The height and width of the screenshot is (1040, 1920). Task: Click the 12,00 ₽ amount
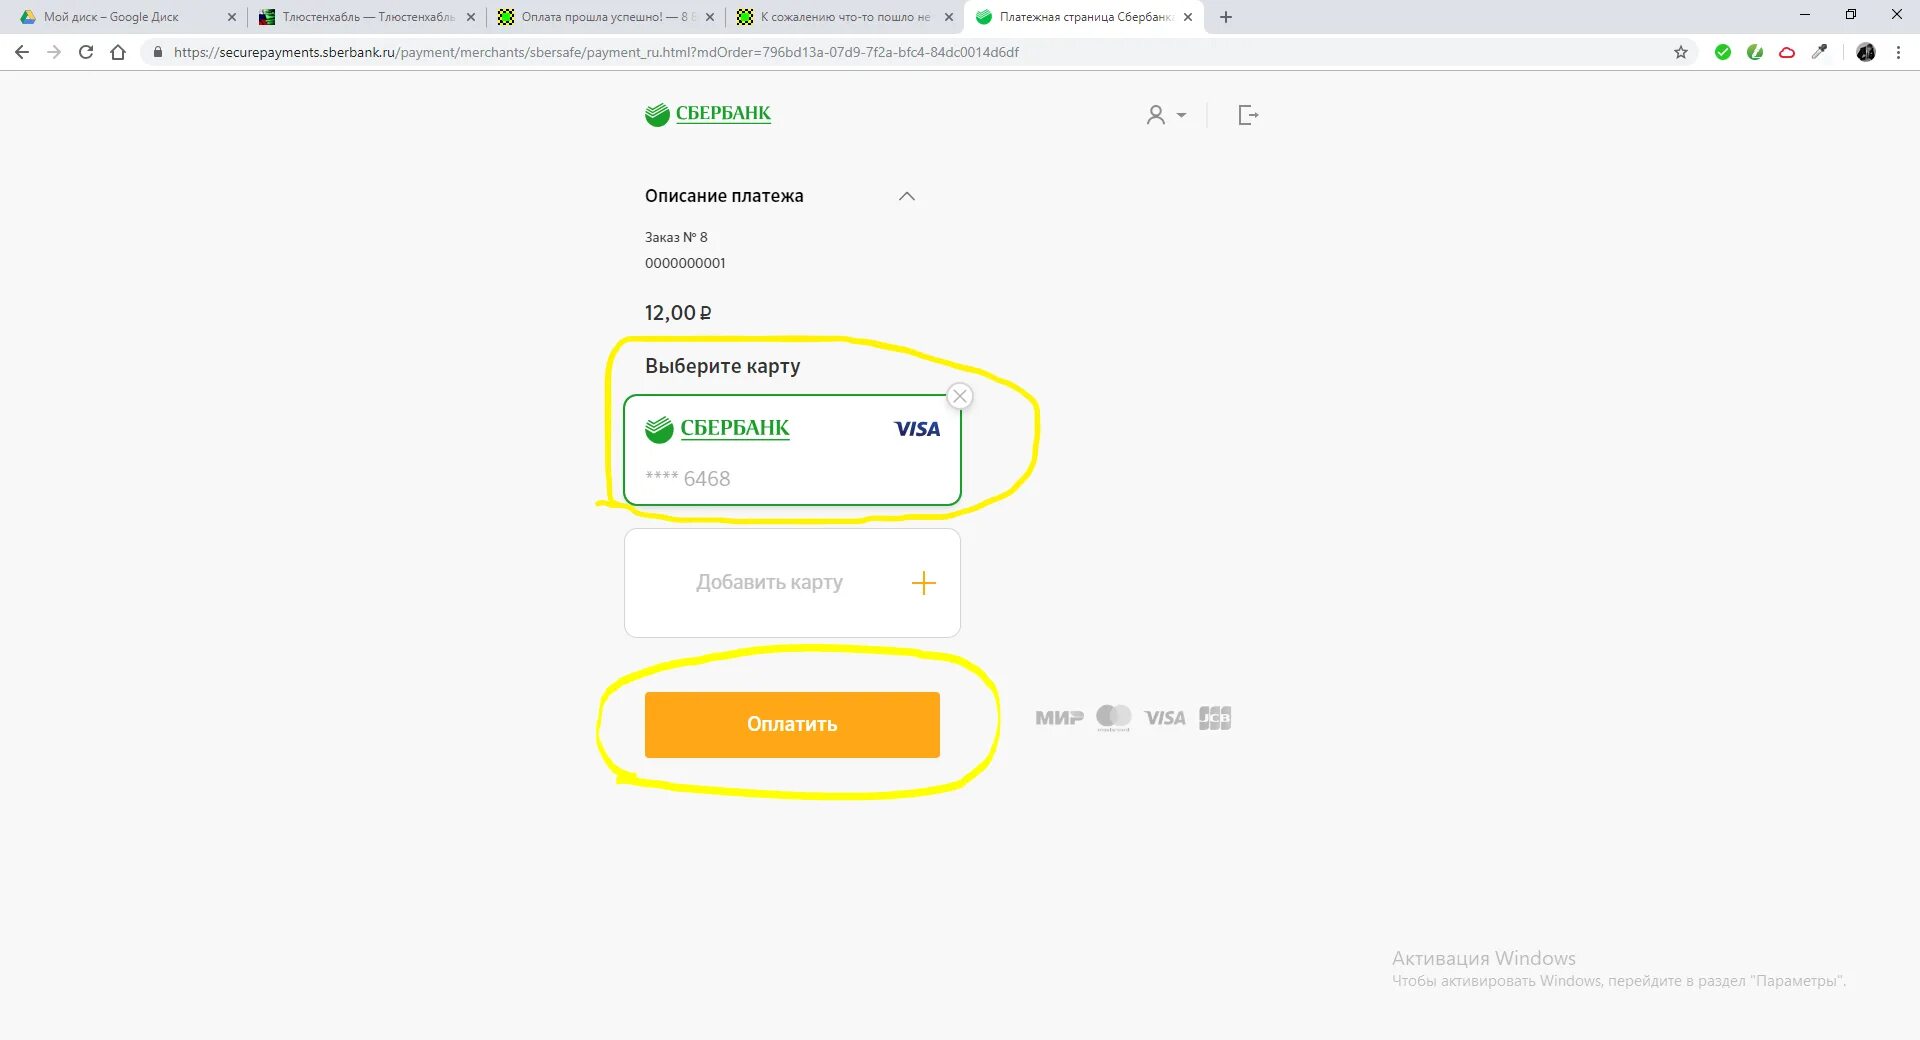click(678, 313)
